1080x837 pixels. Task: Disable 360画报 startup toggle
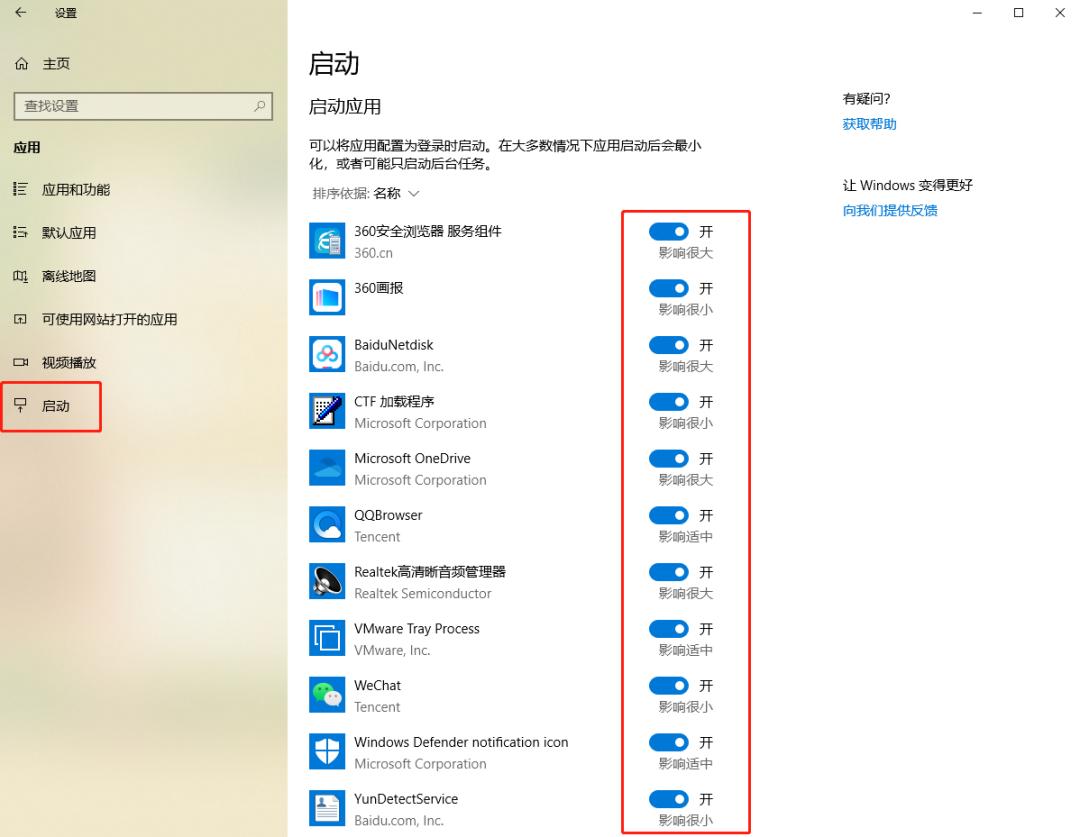click(669, 288)
